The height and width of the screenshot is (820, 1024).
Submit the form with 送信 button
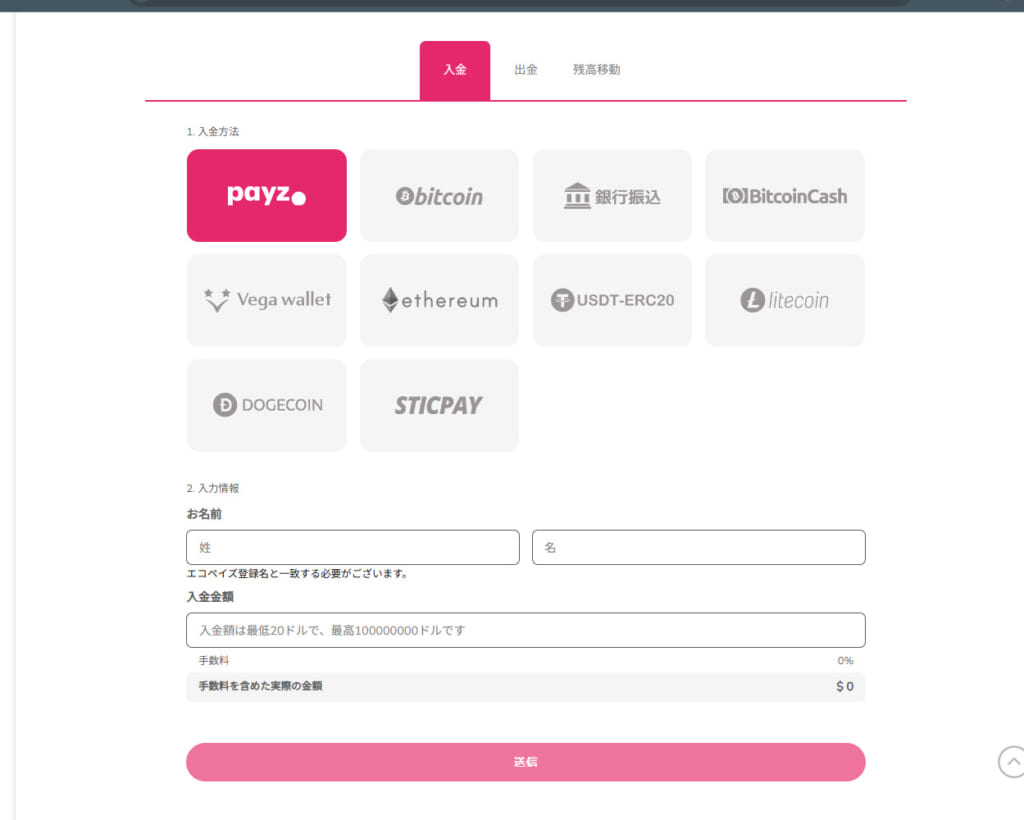(x=526, y=762)
